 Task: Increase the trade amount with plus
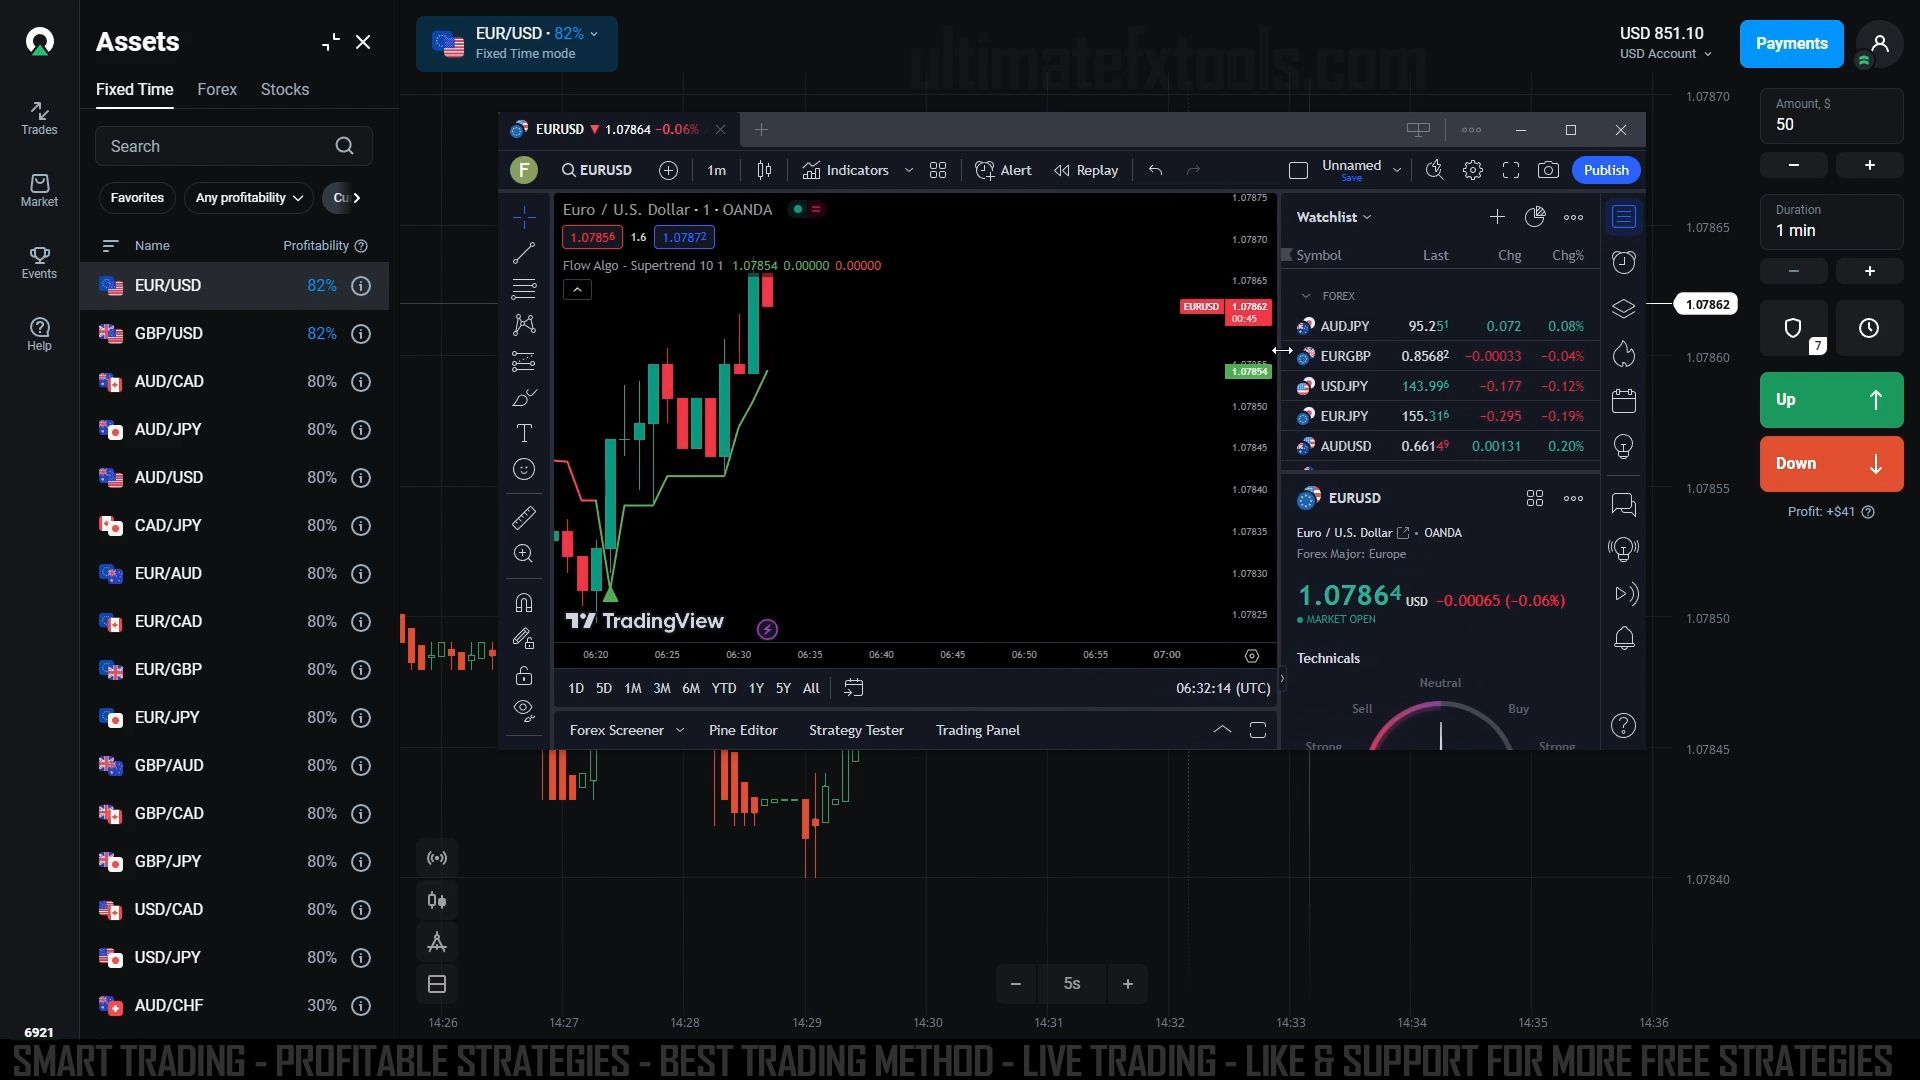(1869, 165)
